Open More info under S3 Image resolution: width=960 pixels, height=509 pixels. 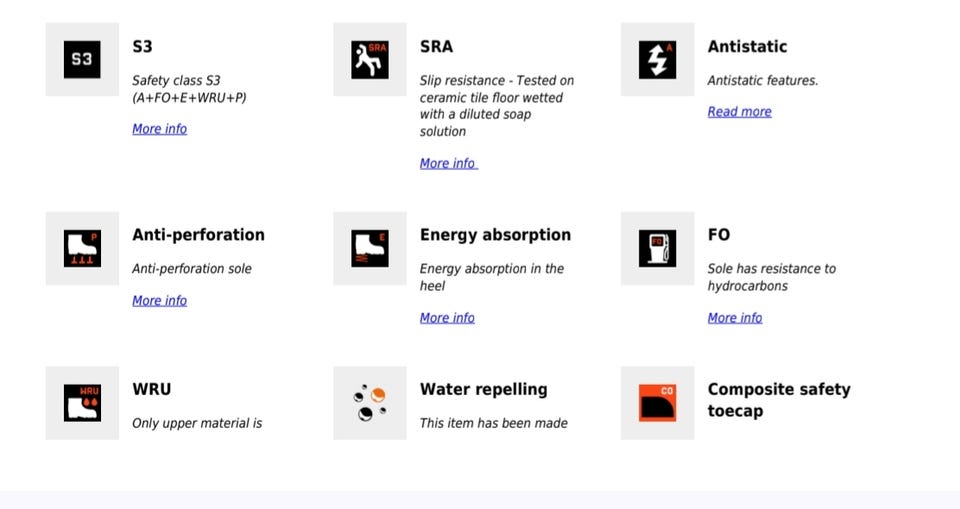[x=159, y=129]
